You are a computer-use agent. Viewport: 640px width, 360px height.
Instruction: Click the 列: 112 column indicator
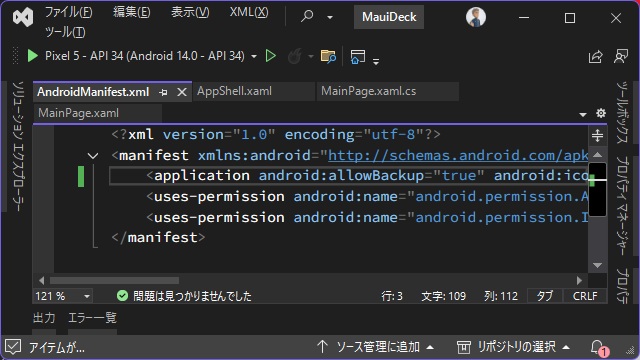coord(501,296)
